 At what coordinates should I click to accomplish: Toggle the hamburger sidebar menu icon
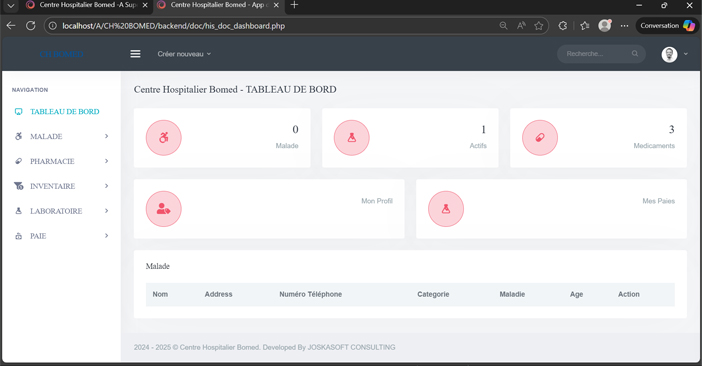point(135,54)
